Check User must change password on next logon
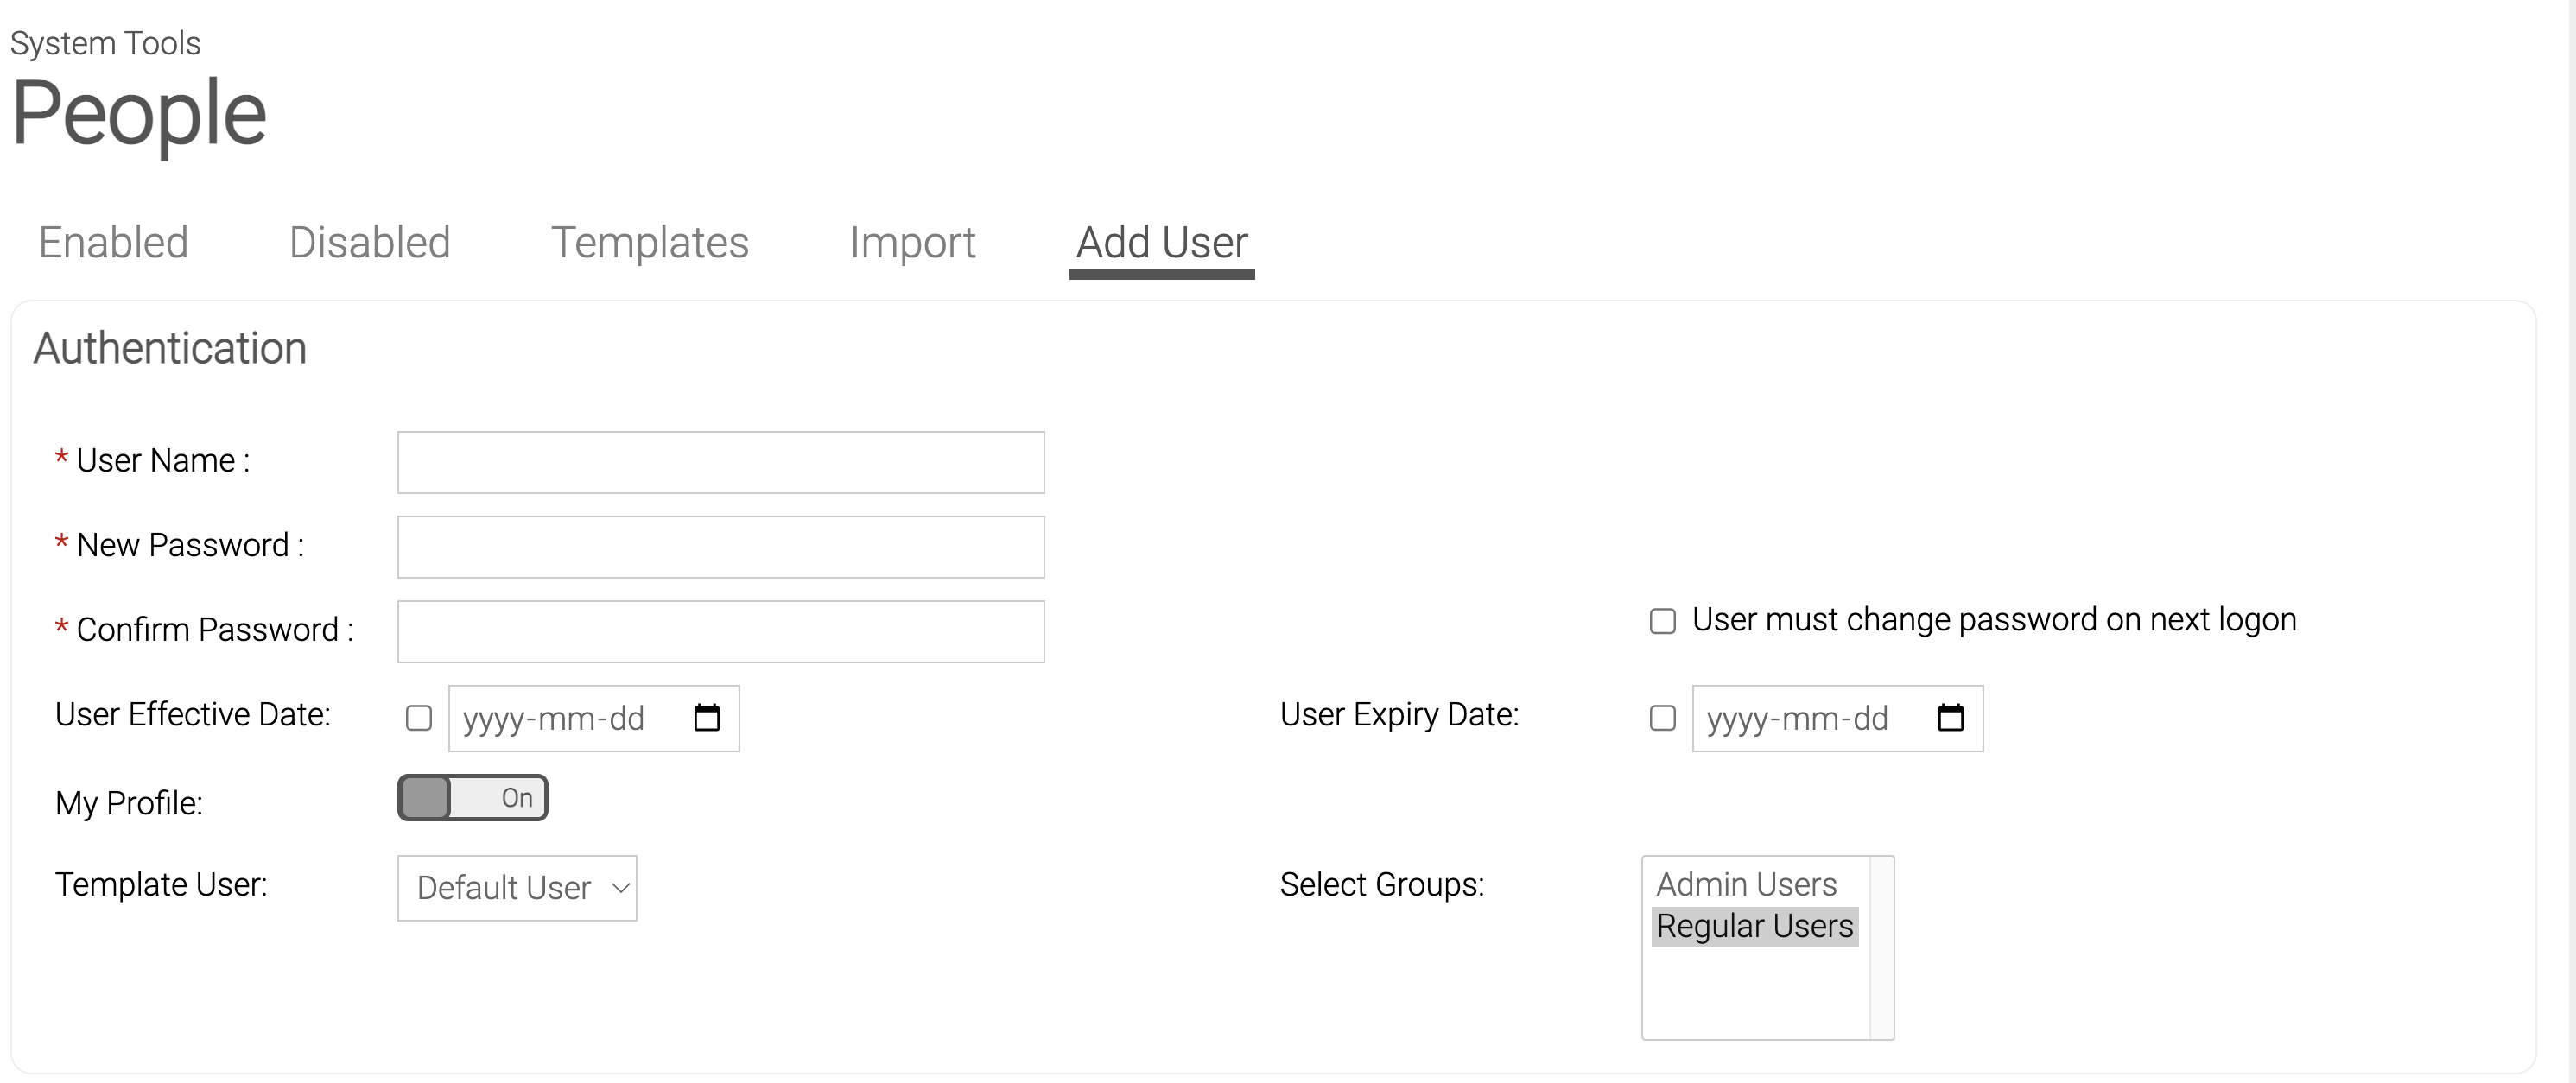This screenshot has width=2576, height=1083. coord(1662,621)
